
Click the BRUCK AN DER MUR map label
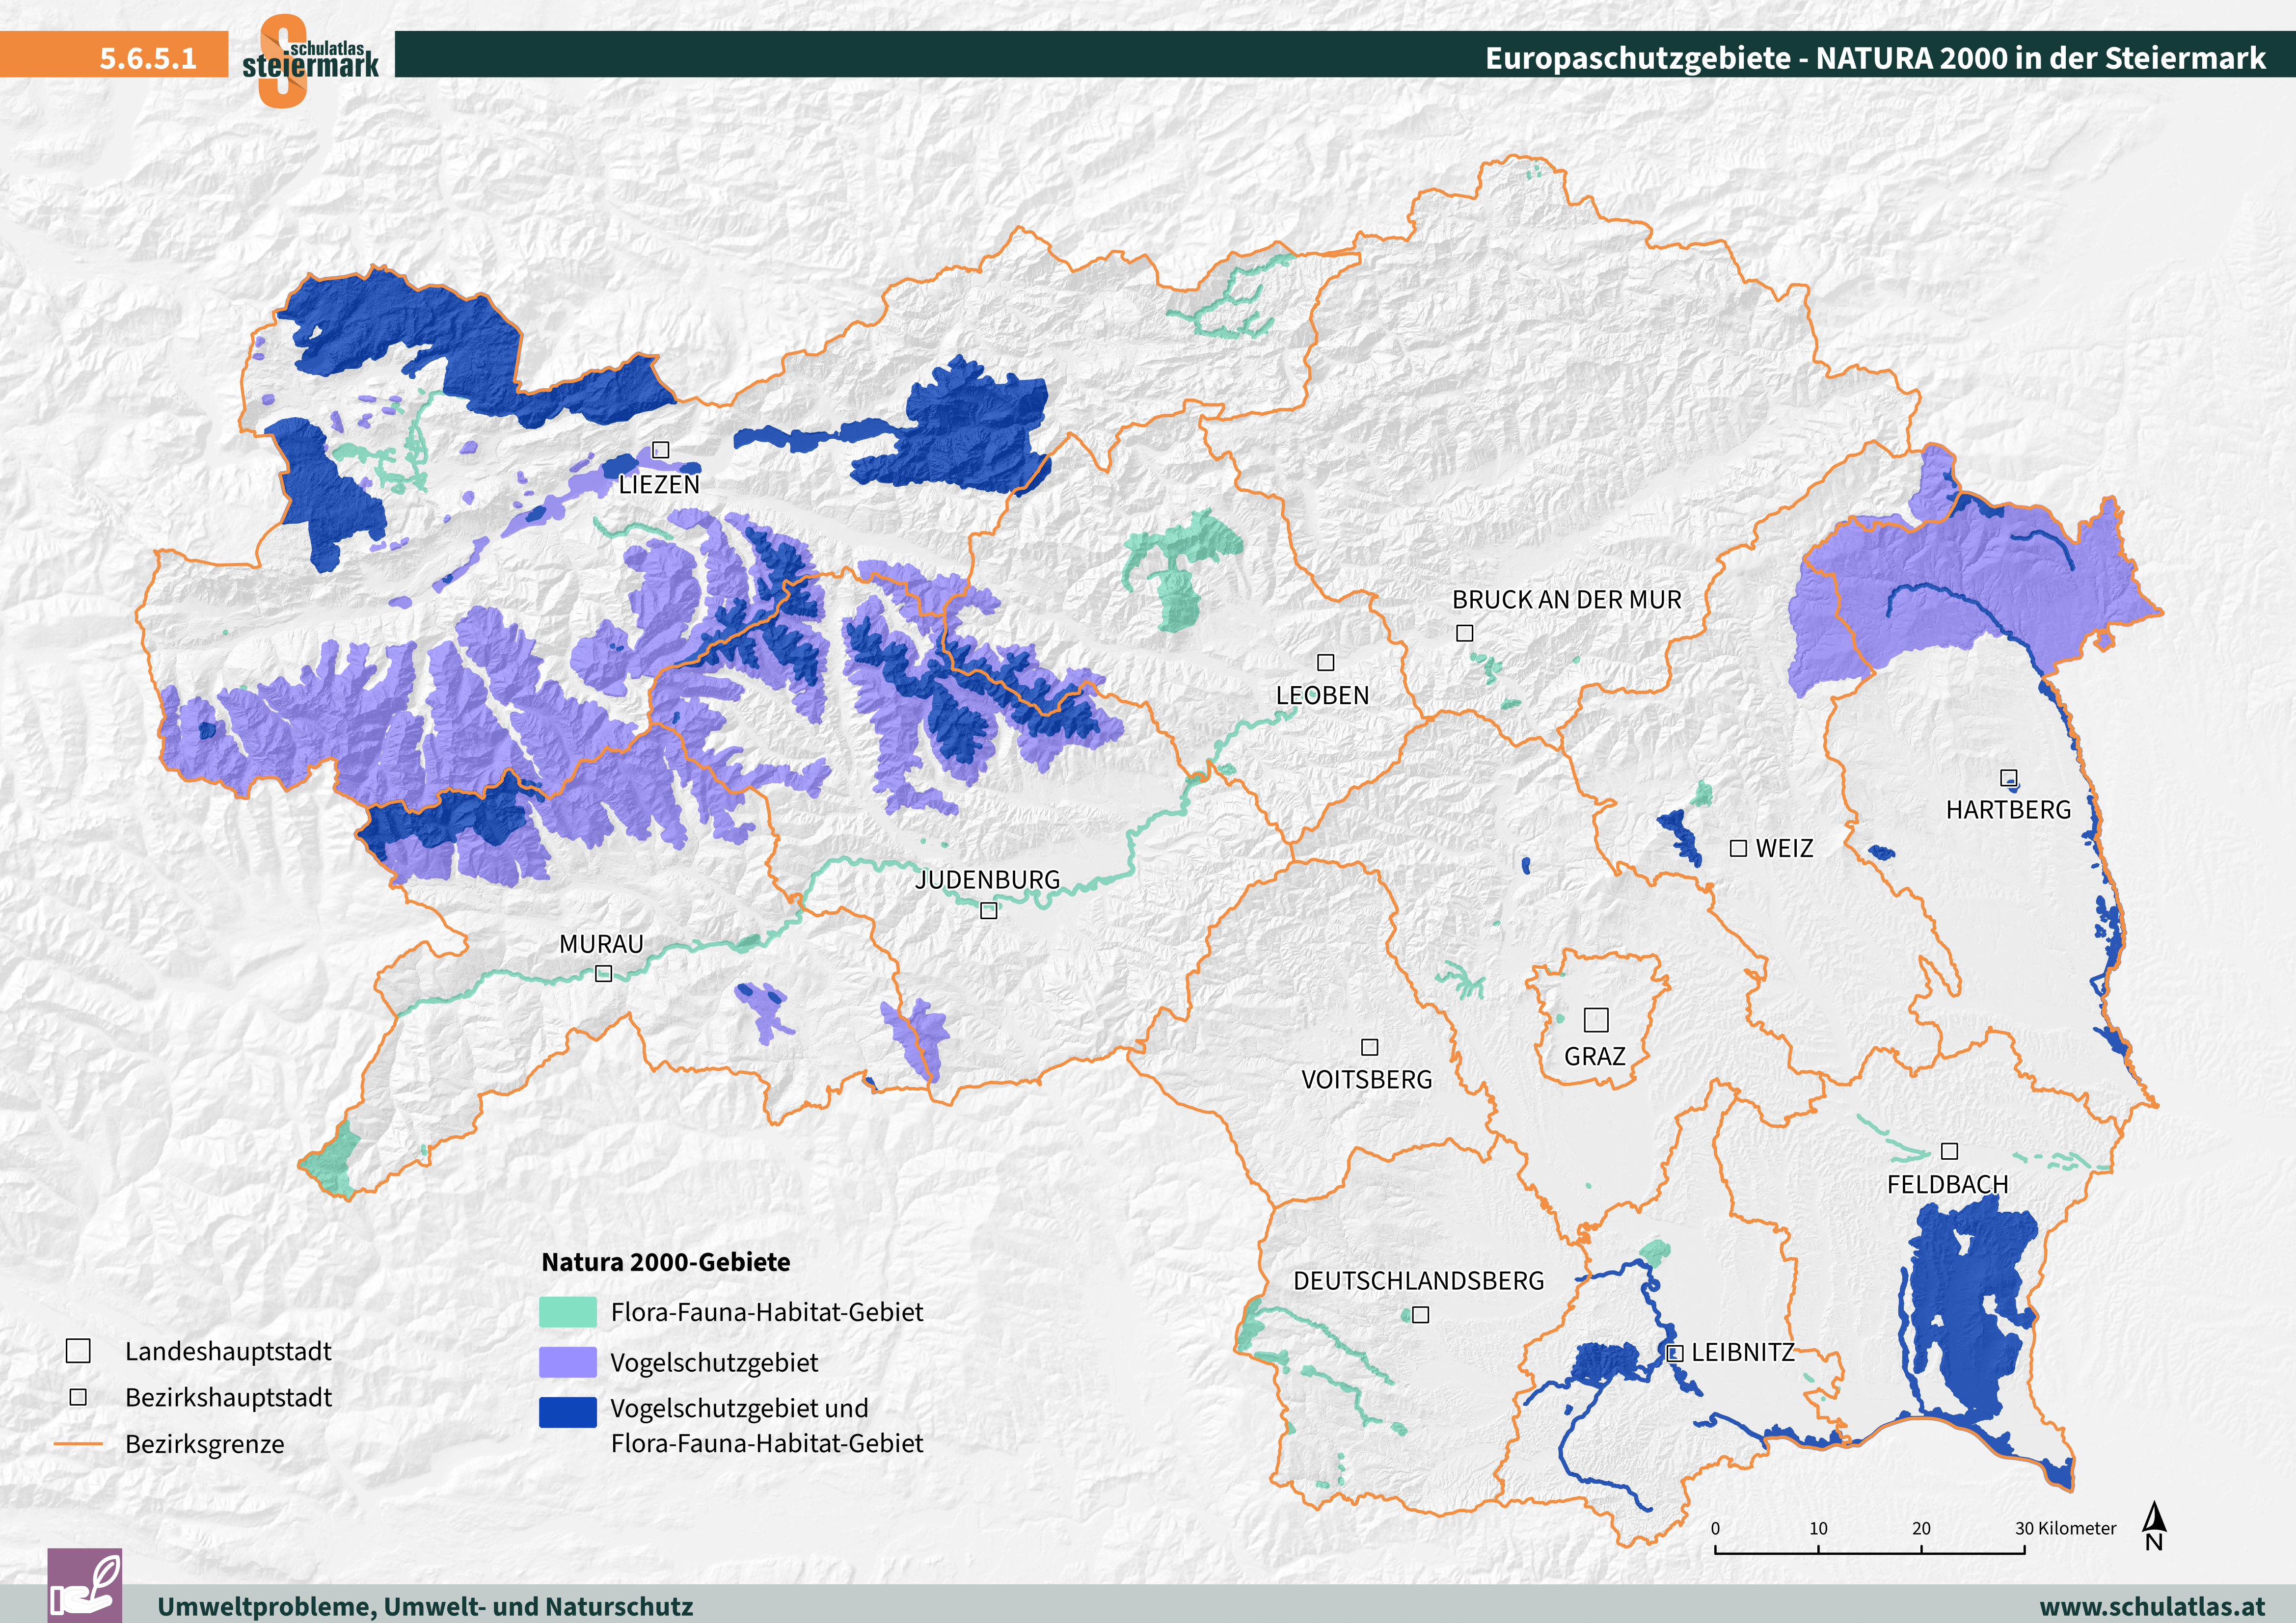[1567, 600]
